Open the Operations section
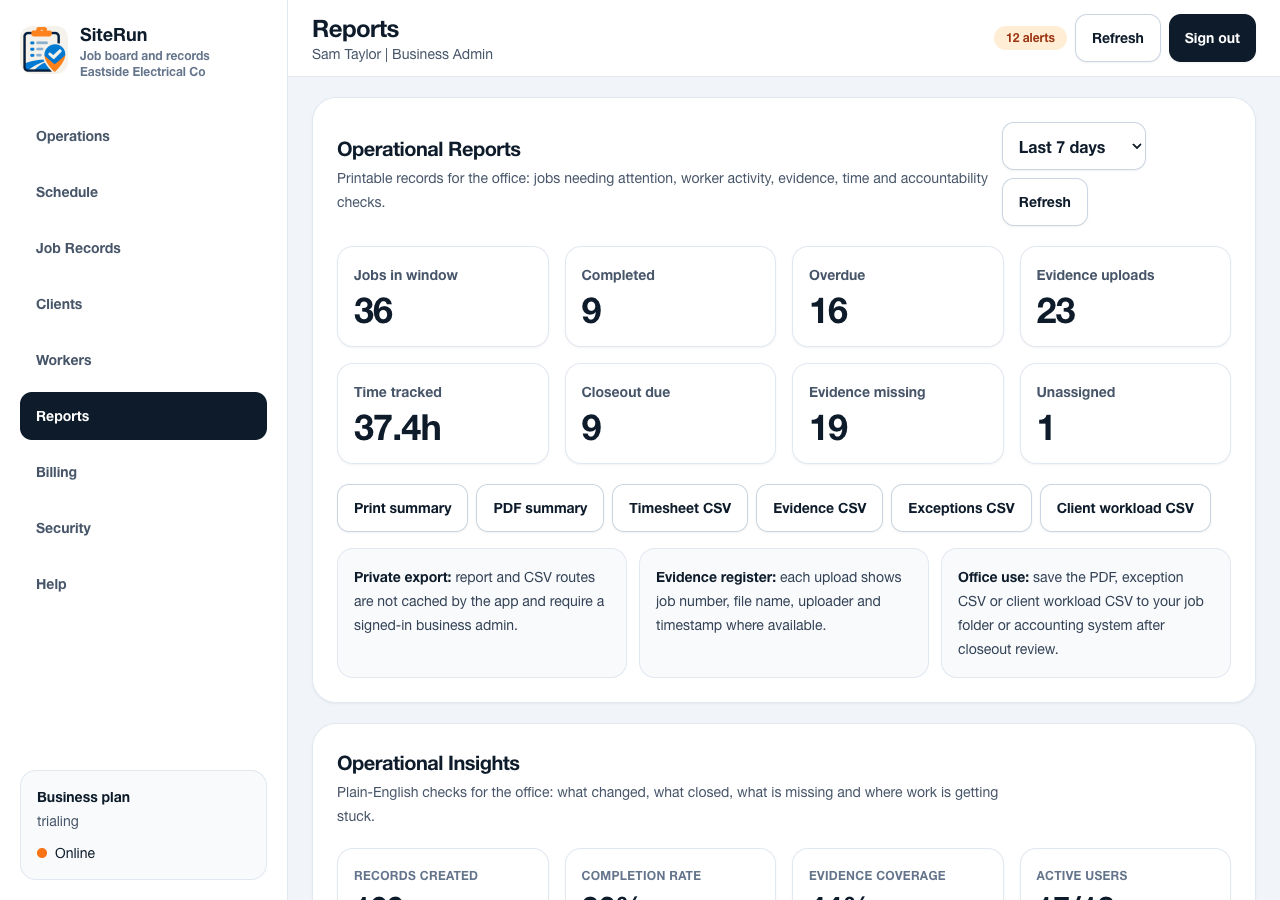The image size is (1280, 900). coord(143,136)
